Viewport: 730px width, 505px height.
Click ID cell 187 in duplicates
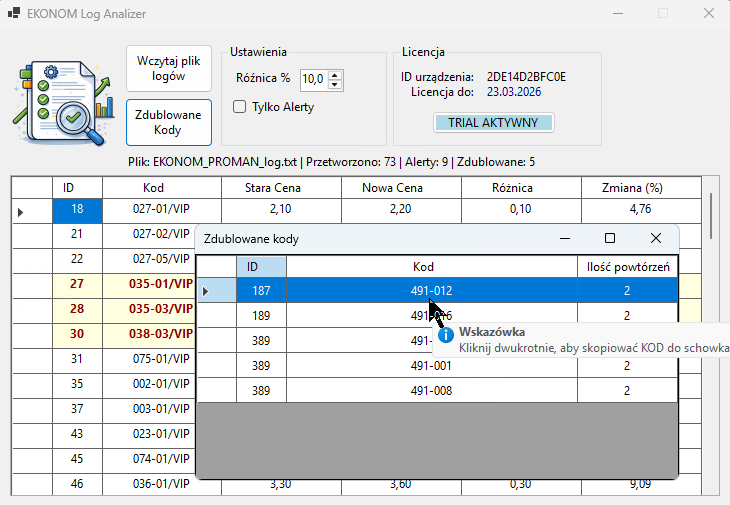pos(261,291)
